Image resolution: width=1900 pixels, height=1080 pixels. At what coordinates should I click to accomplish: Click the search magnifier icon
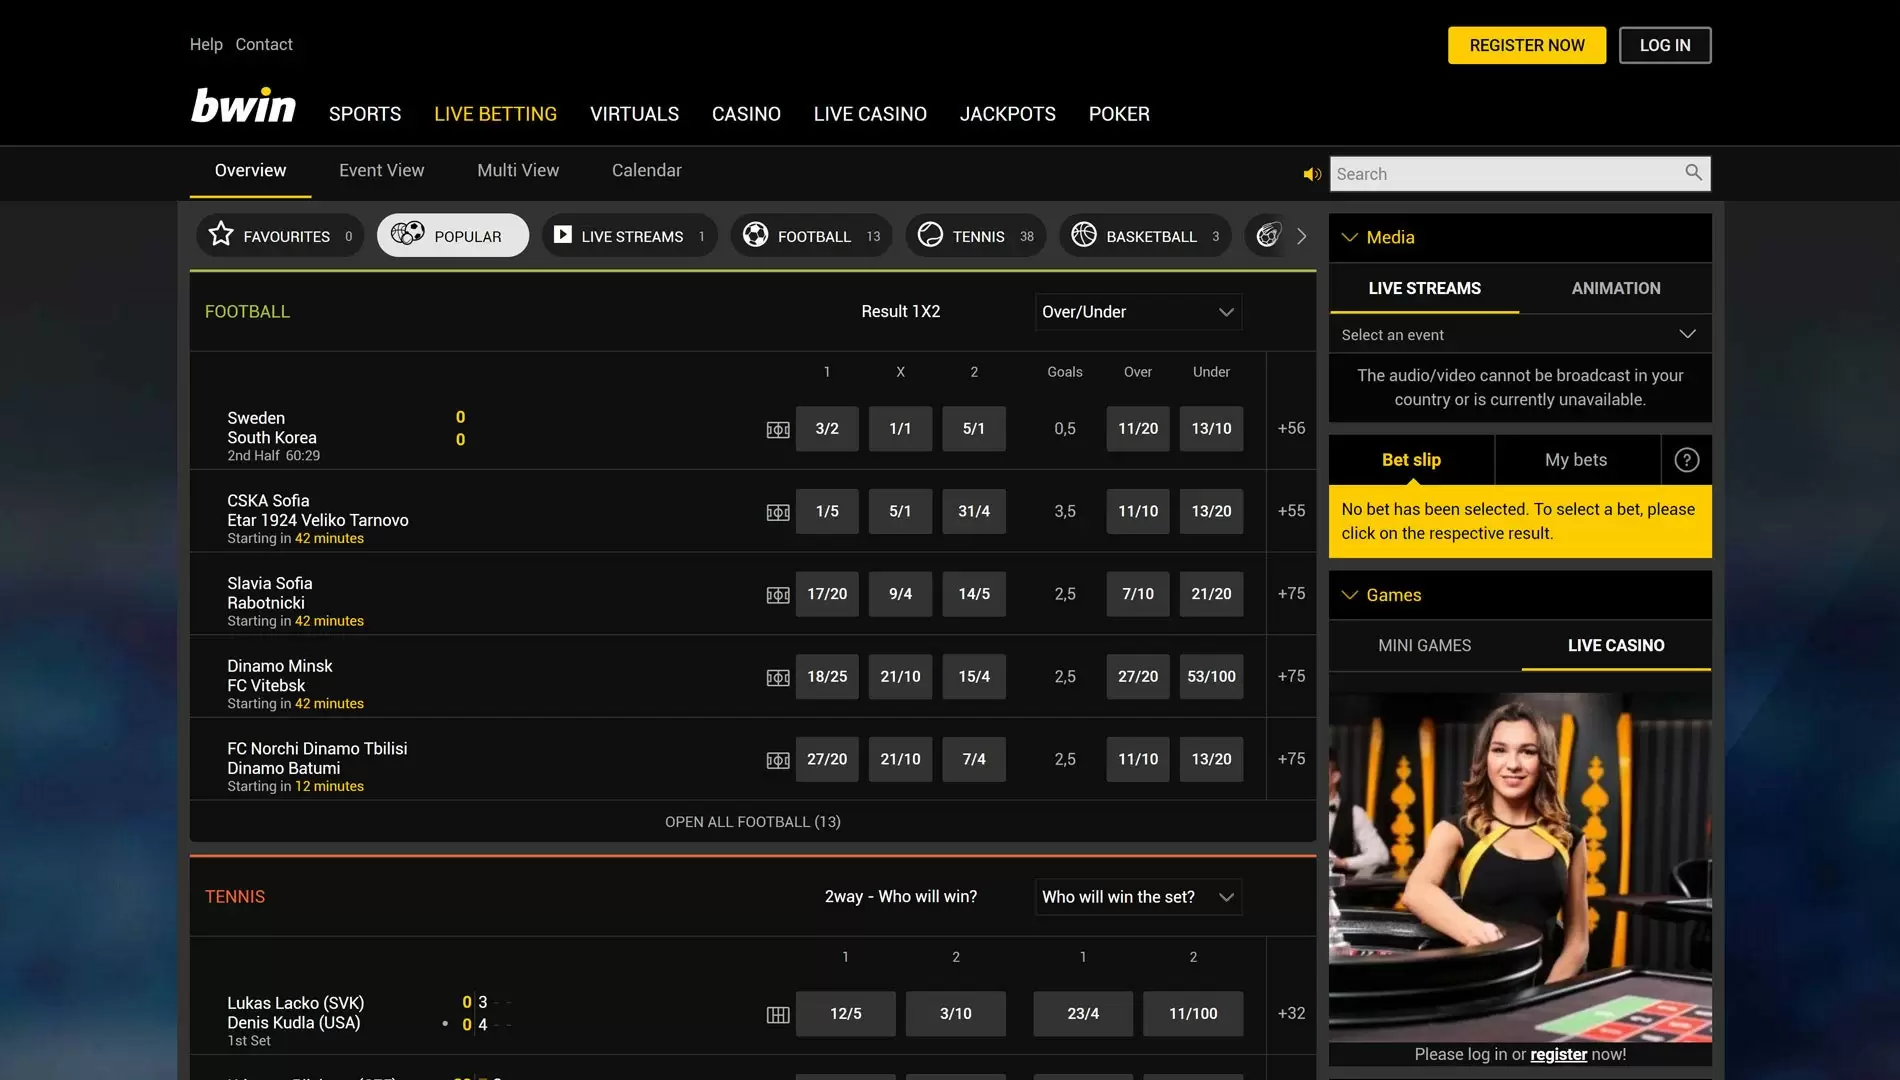pyautogui.click(x=1693, y=173)
